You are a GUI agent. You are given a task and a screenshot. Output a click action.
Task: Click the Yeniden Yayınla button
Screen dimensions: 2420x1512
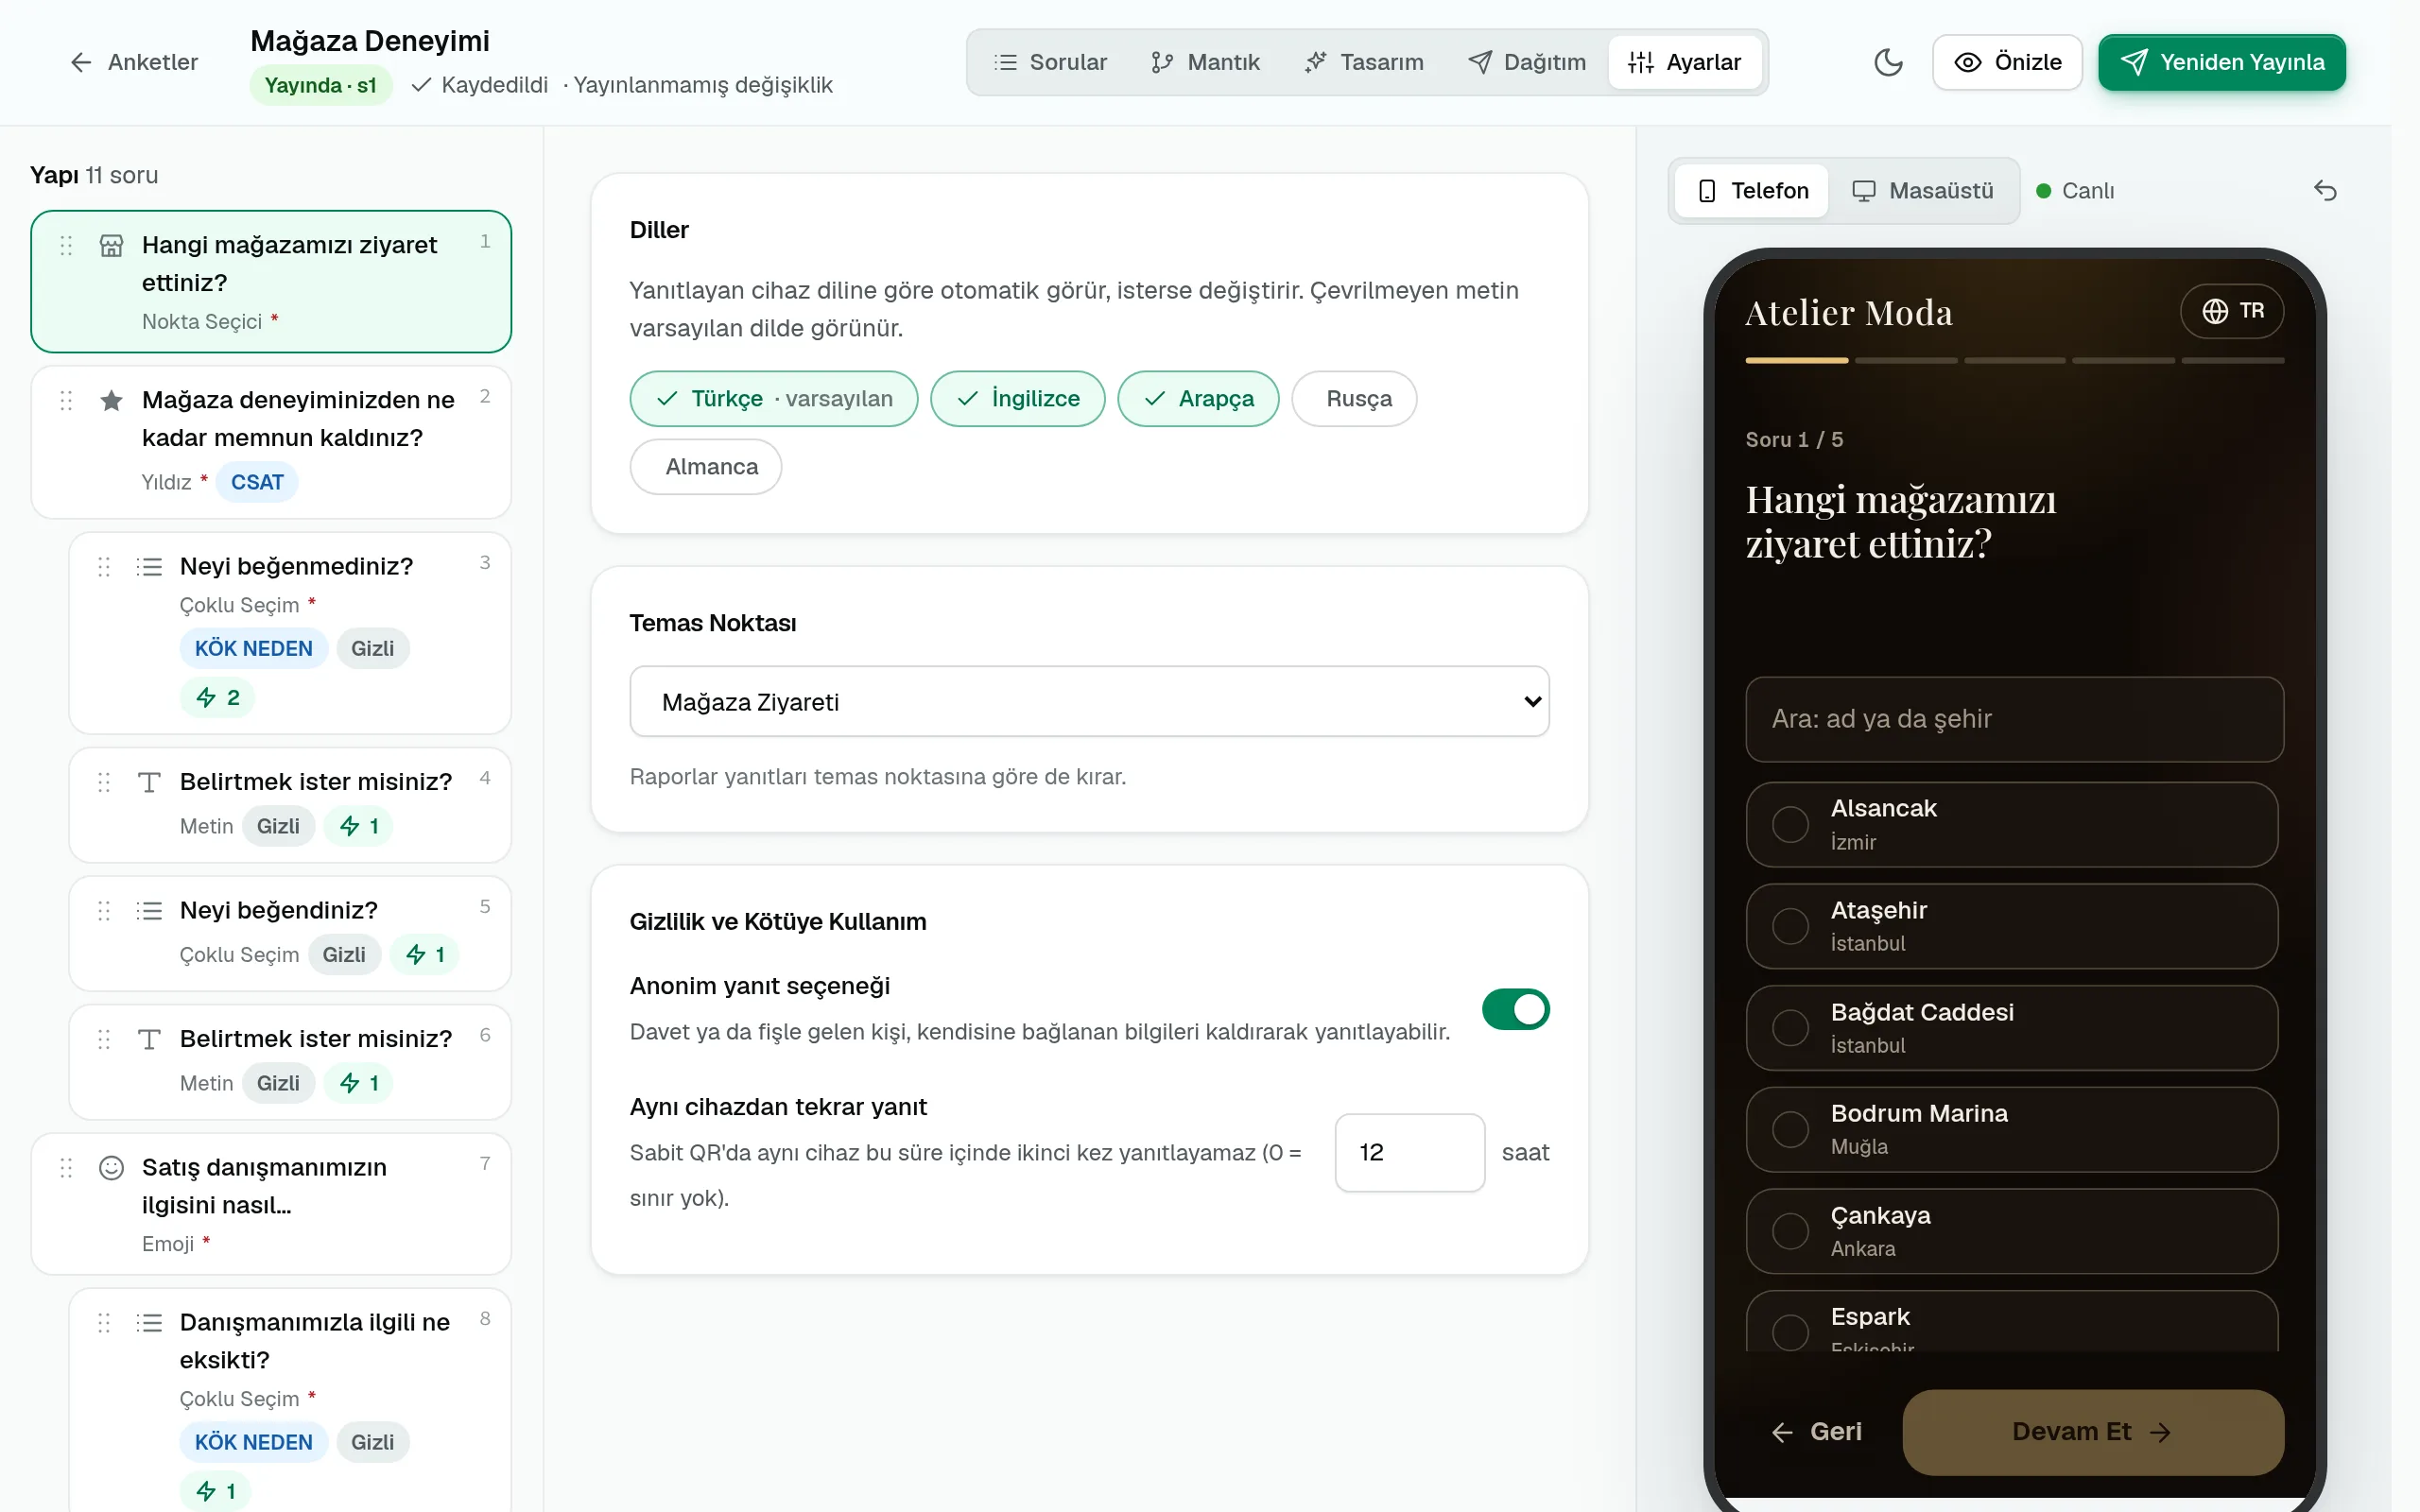tap(2221, 62)
